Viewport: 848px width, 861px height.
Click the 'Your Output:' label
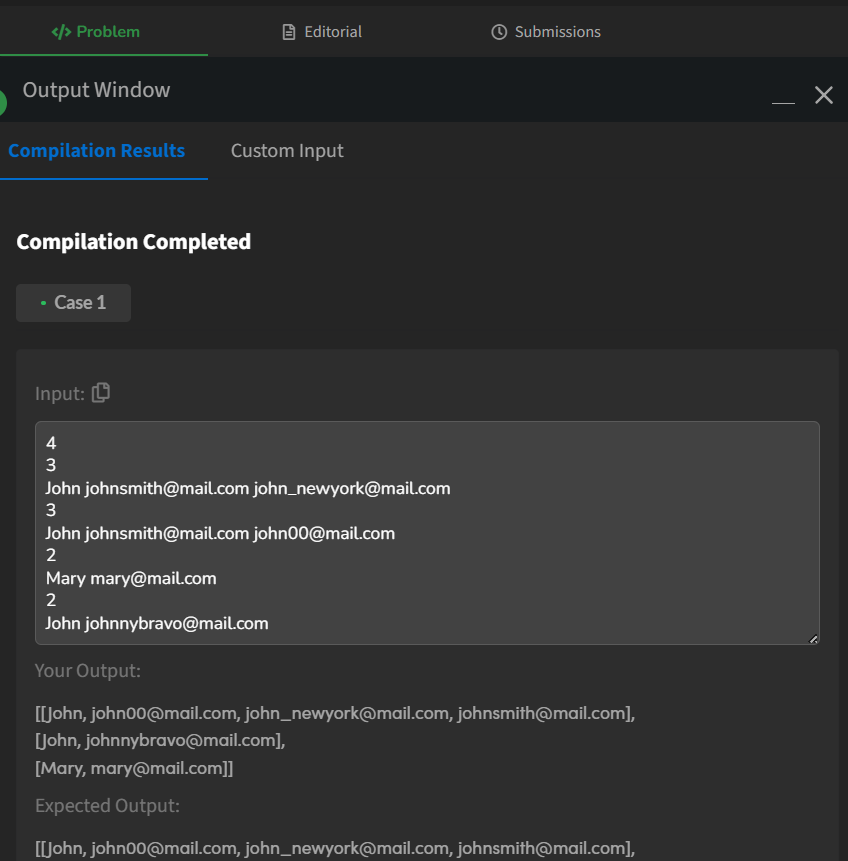(88, 670)
